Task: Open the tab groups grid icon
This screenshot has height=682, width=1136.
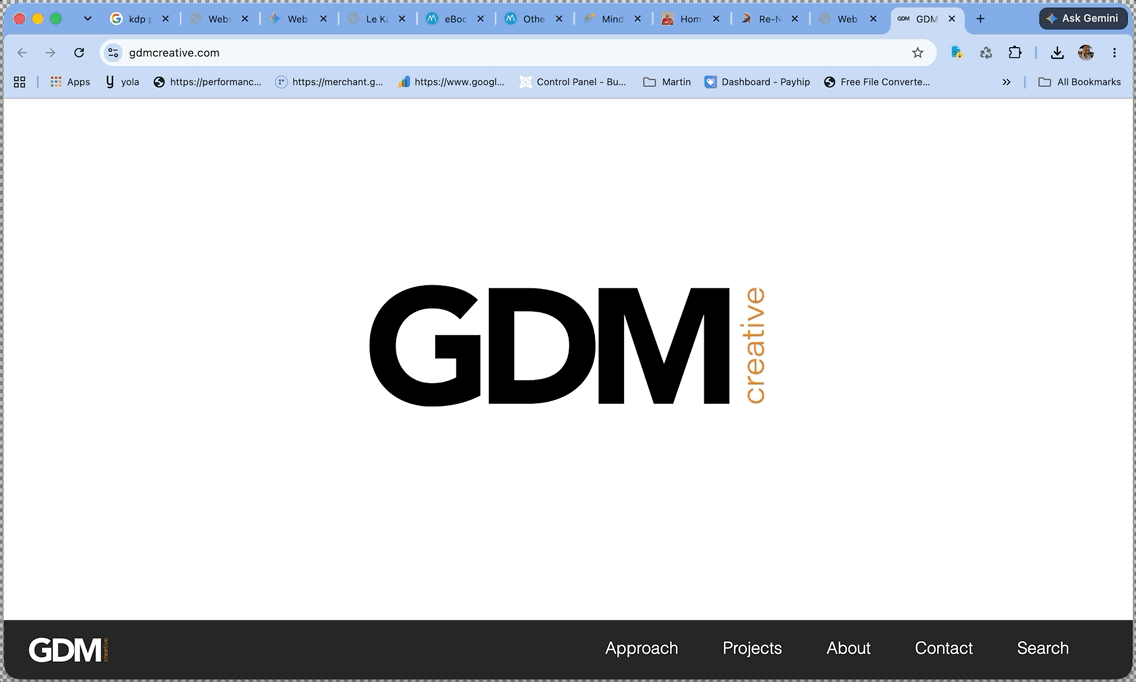Action: (x=20, y=82)
